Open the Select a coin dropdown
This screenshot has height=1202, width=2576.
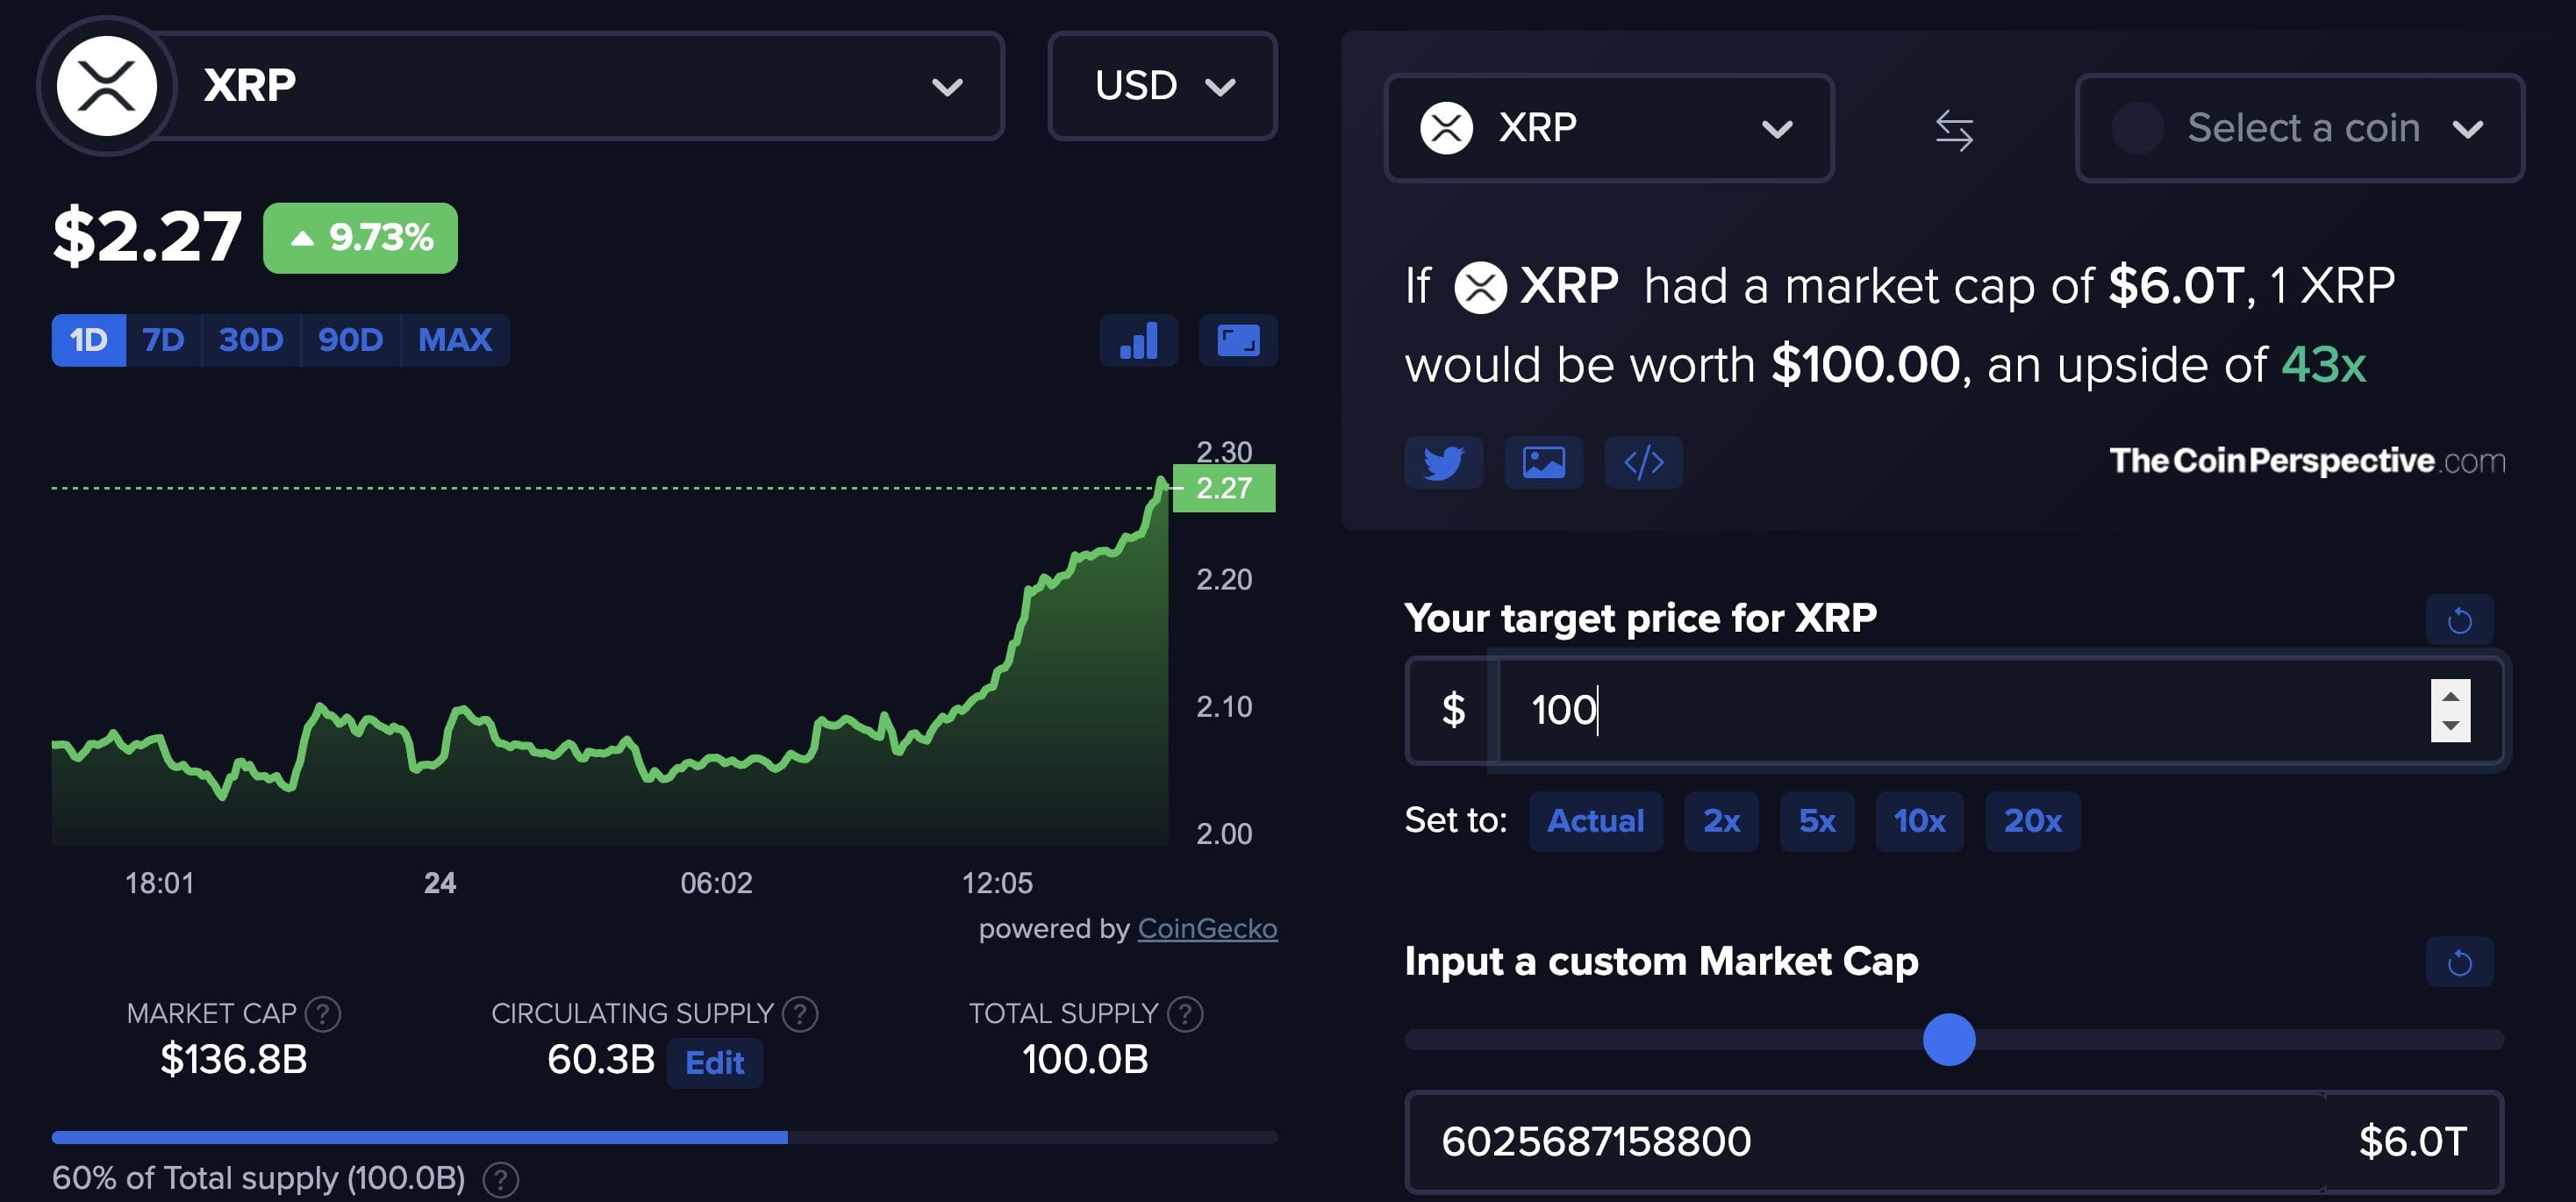tap(2299, 128)
